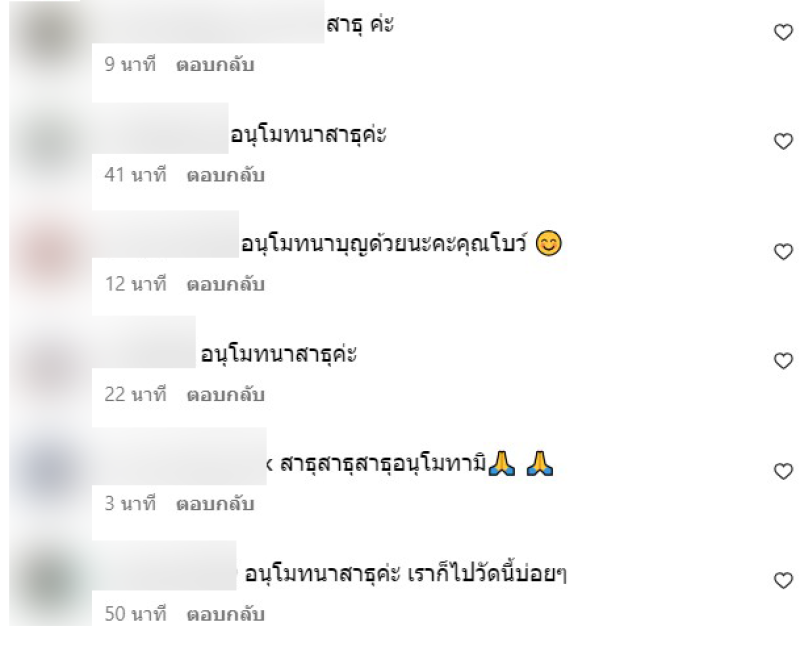Click the blurred username of the 'สาธุ ค่ะ' commenter
The width and height of the screenshot is (800, 647).
[208, 21]
